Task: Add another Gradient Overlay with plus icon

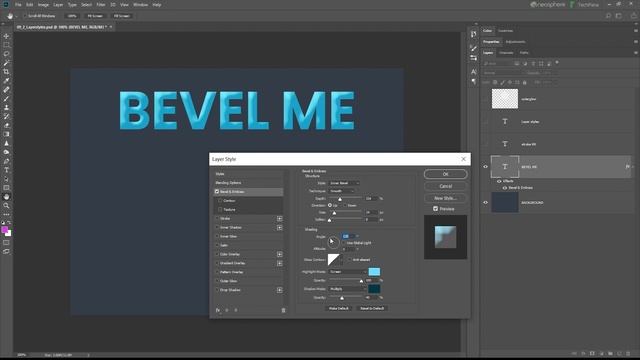Action: (280, 263)
